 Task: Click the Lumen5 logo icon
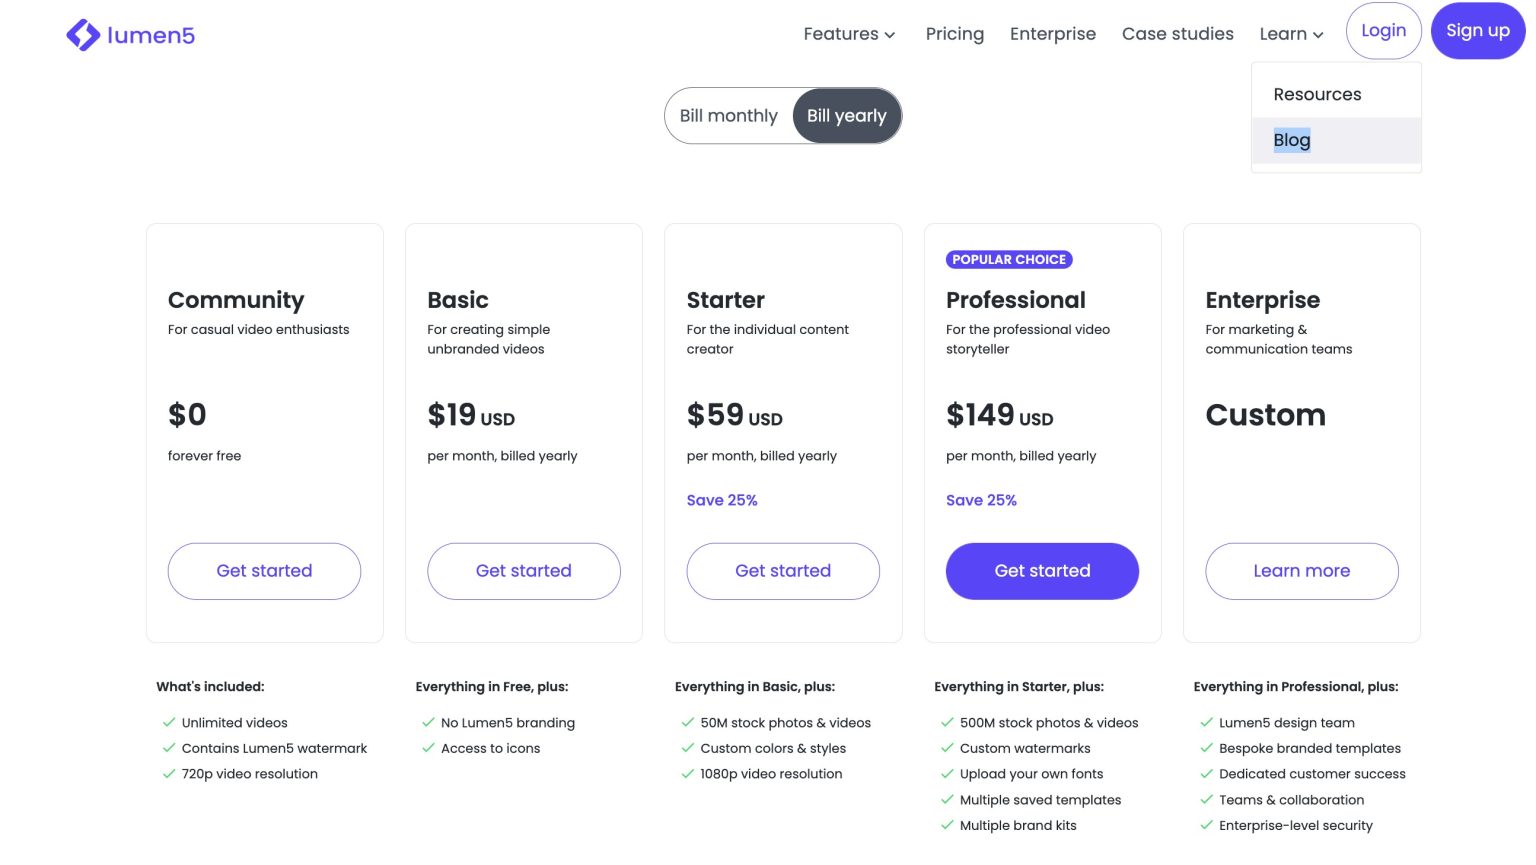coord(83,35)
